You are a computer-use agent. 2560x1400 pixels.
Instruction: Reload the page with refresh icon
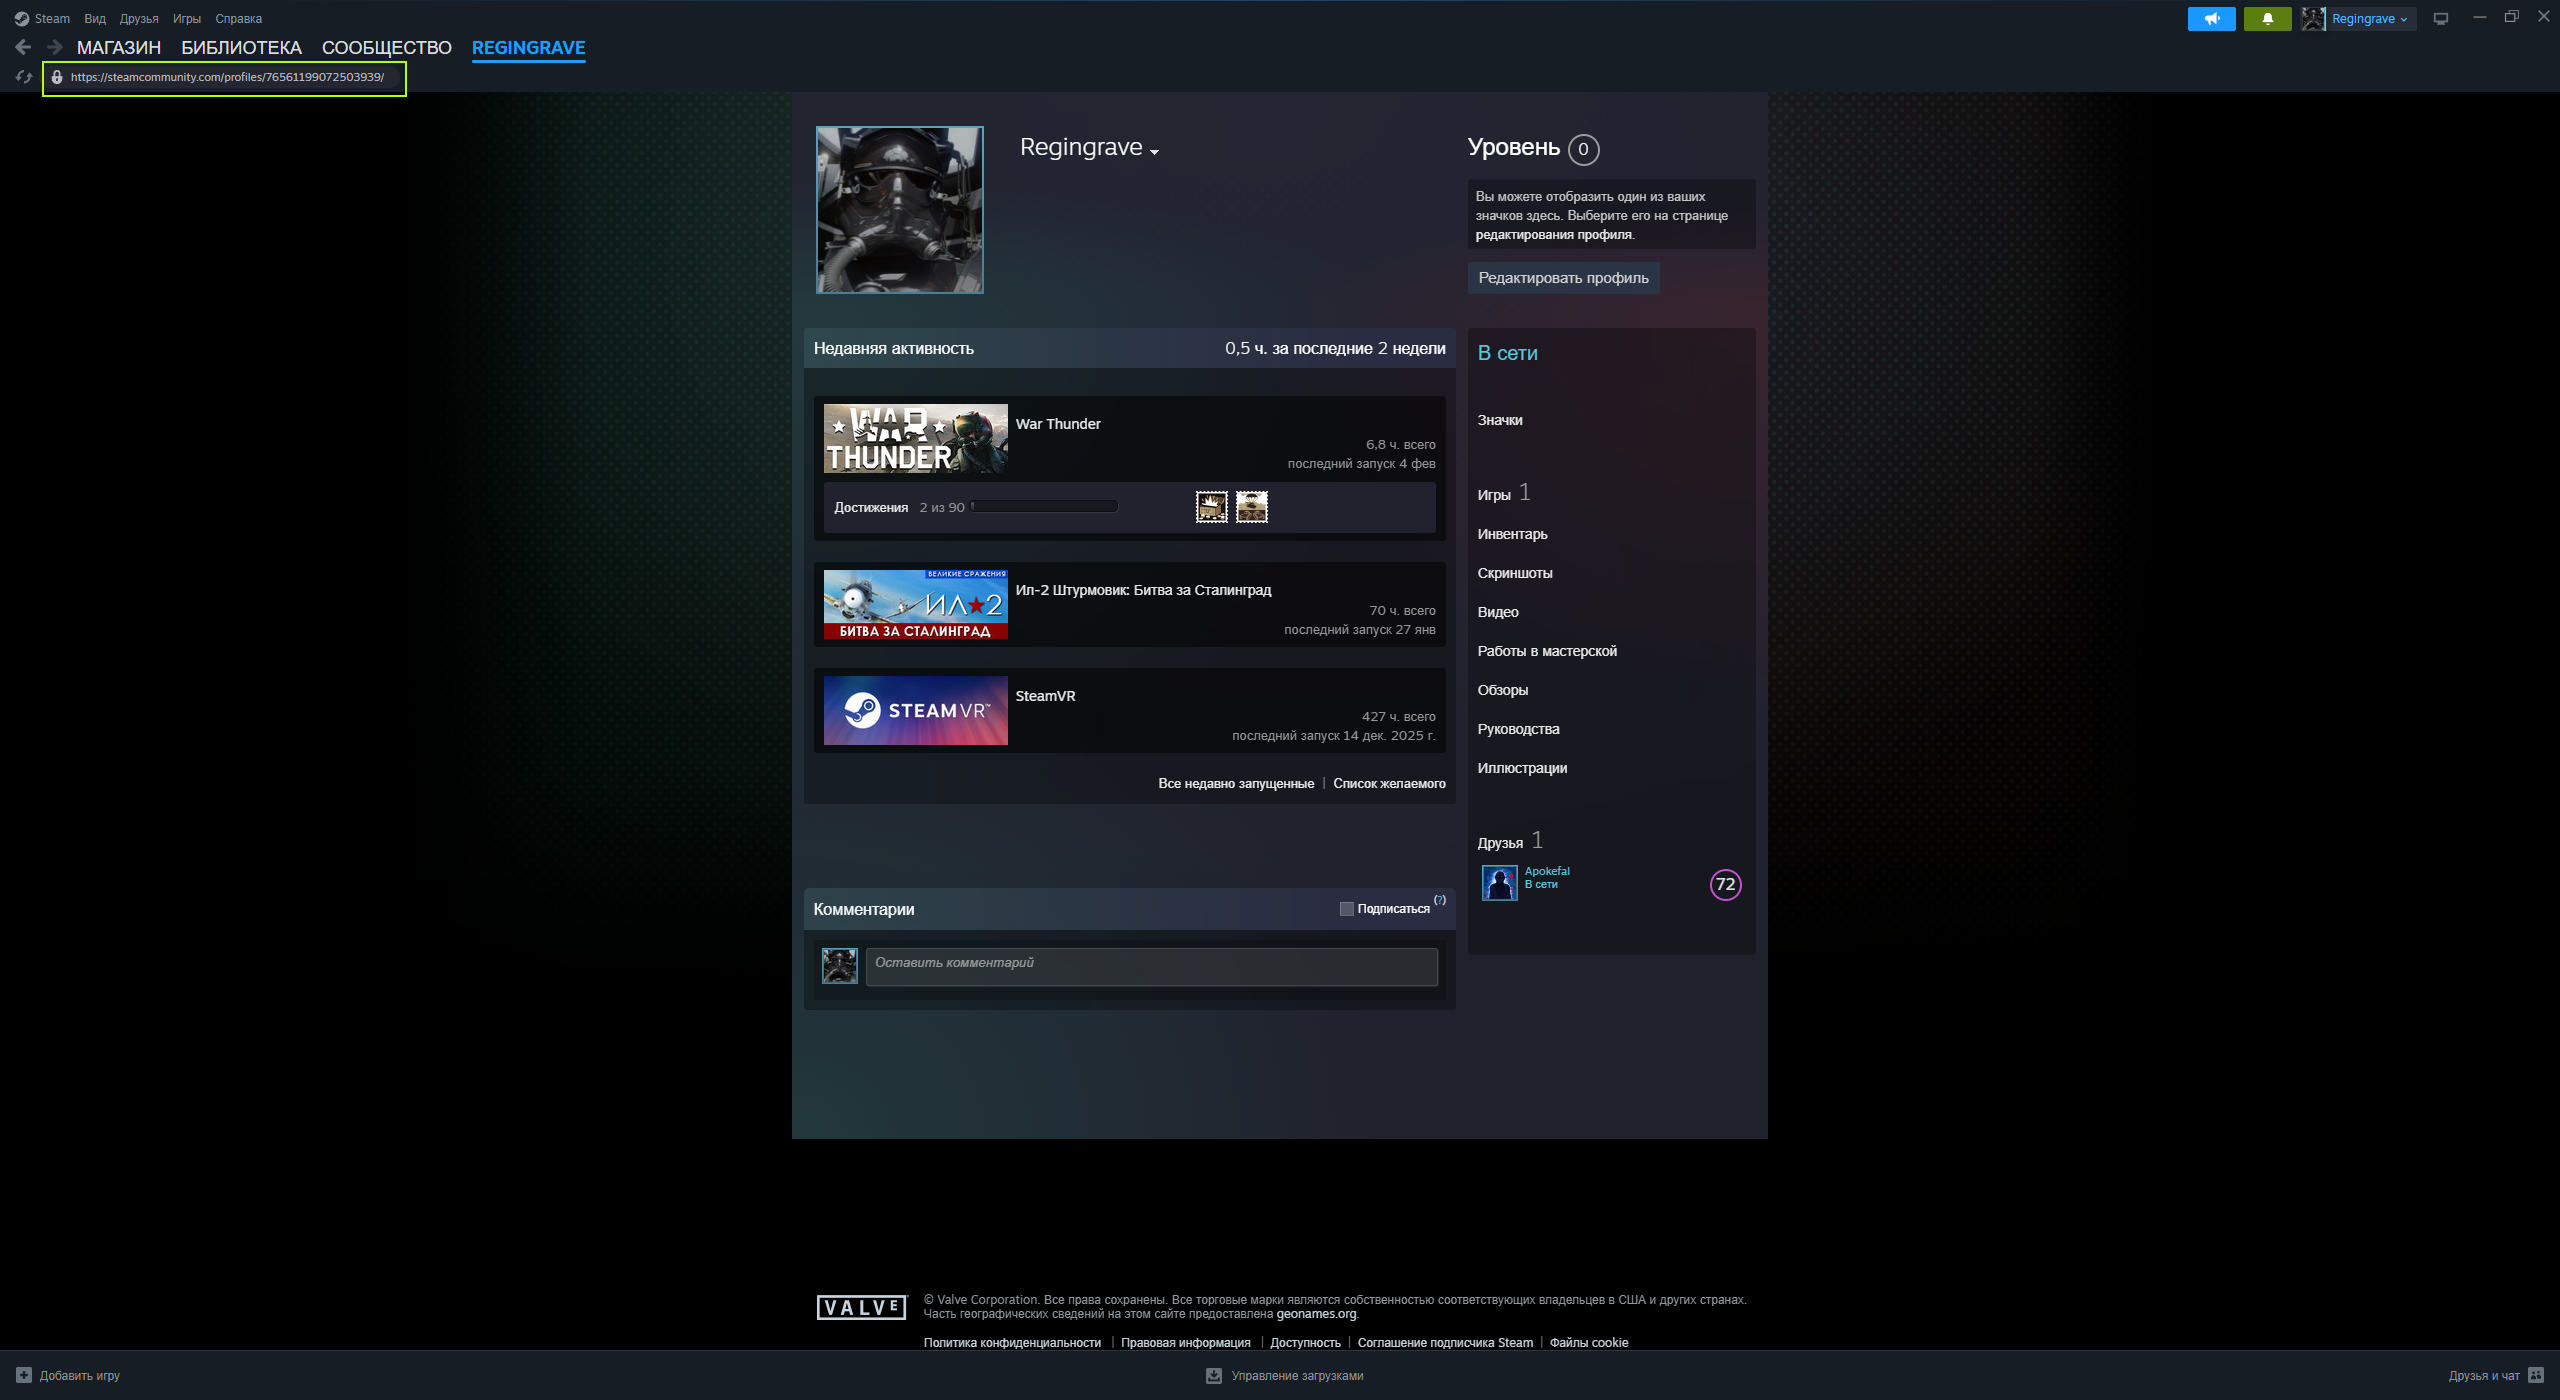point(24,77)
